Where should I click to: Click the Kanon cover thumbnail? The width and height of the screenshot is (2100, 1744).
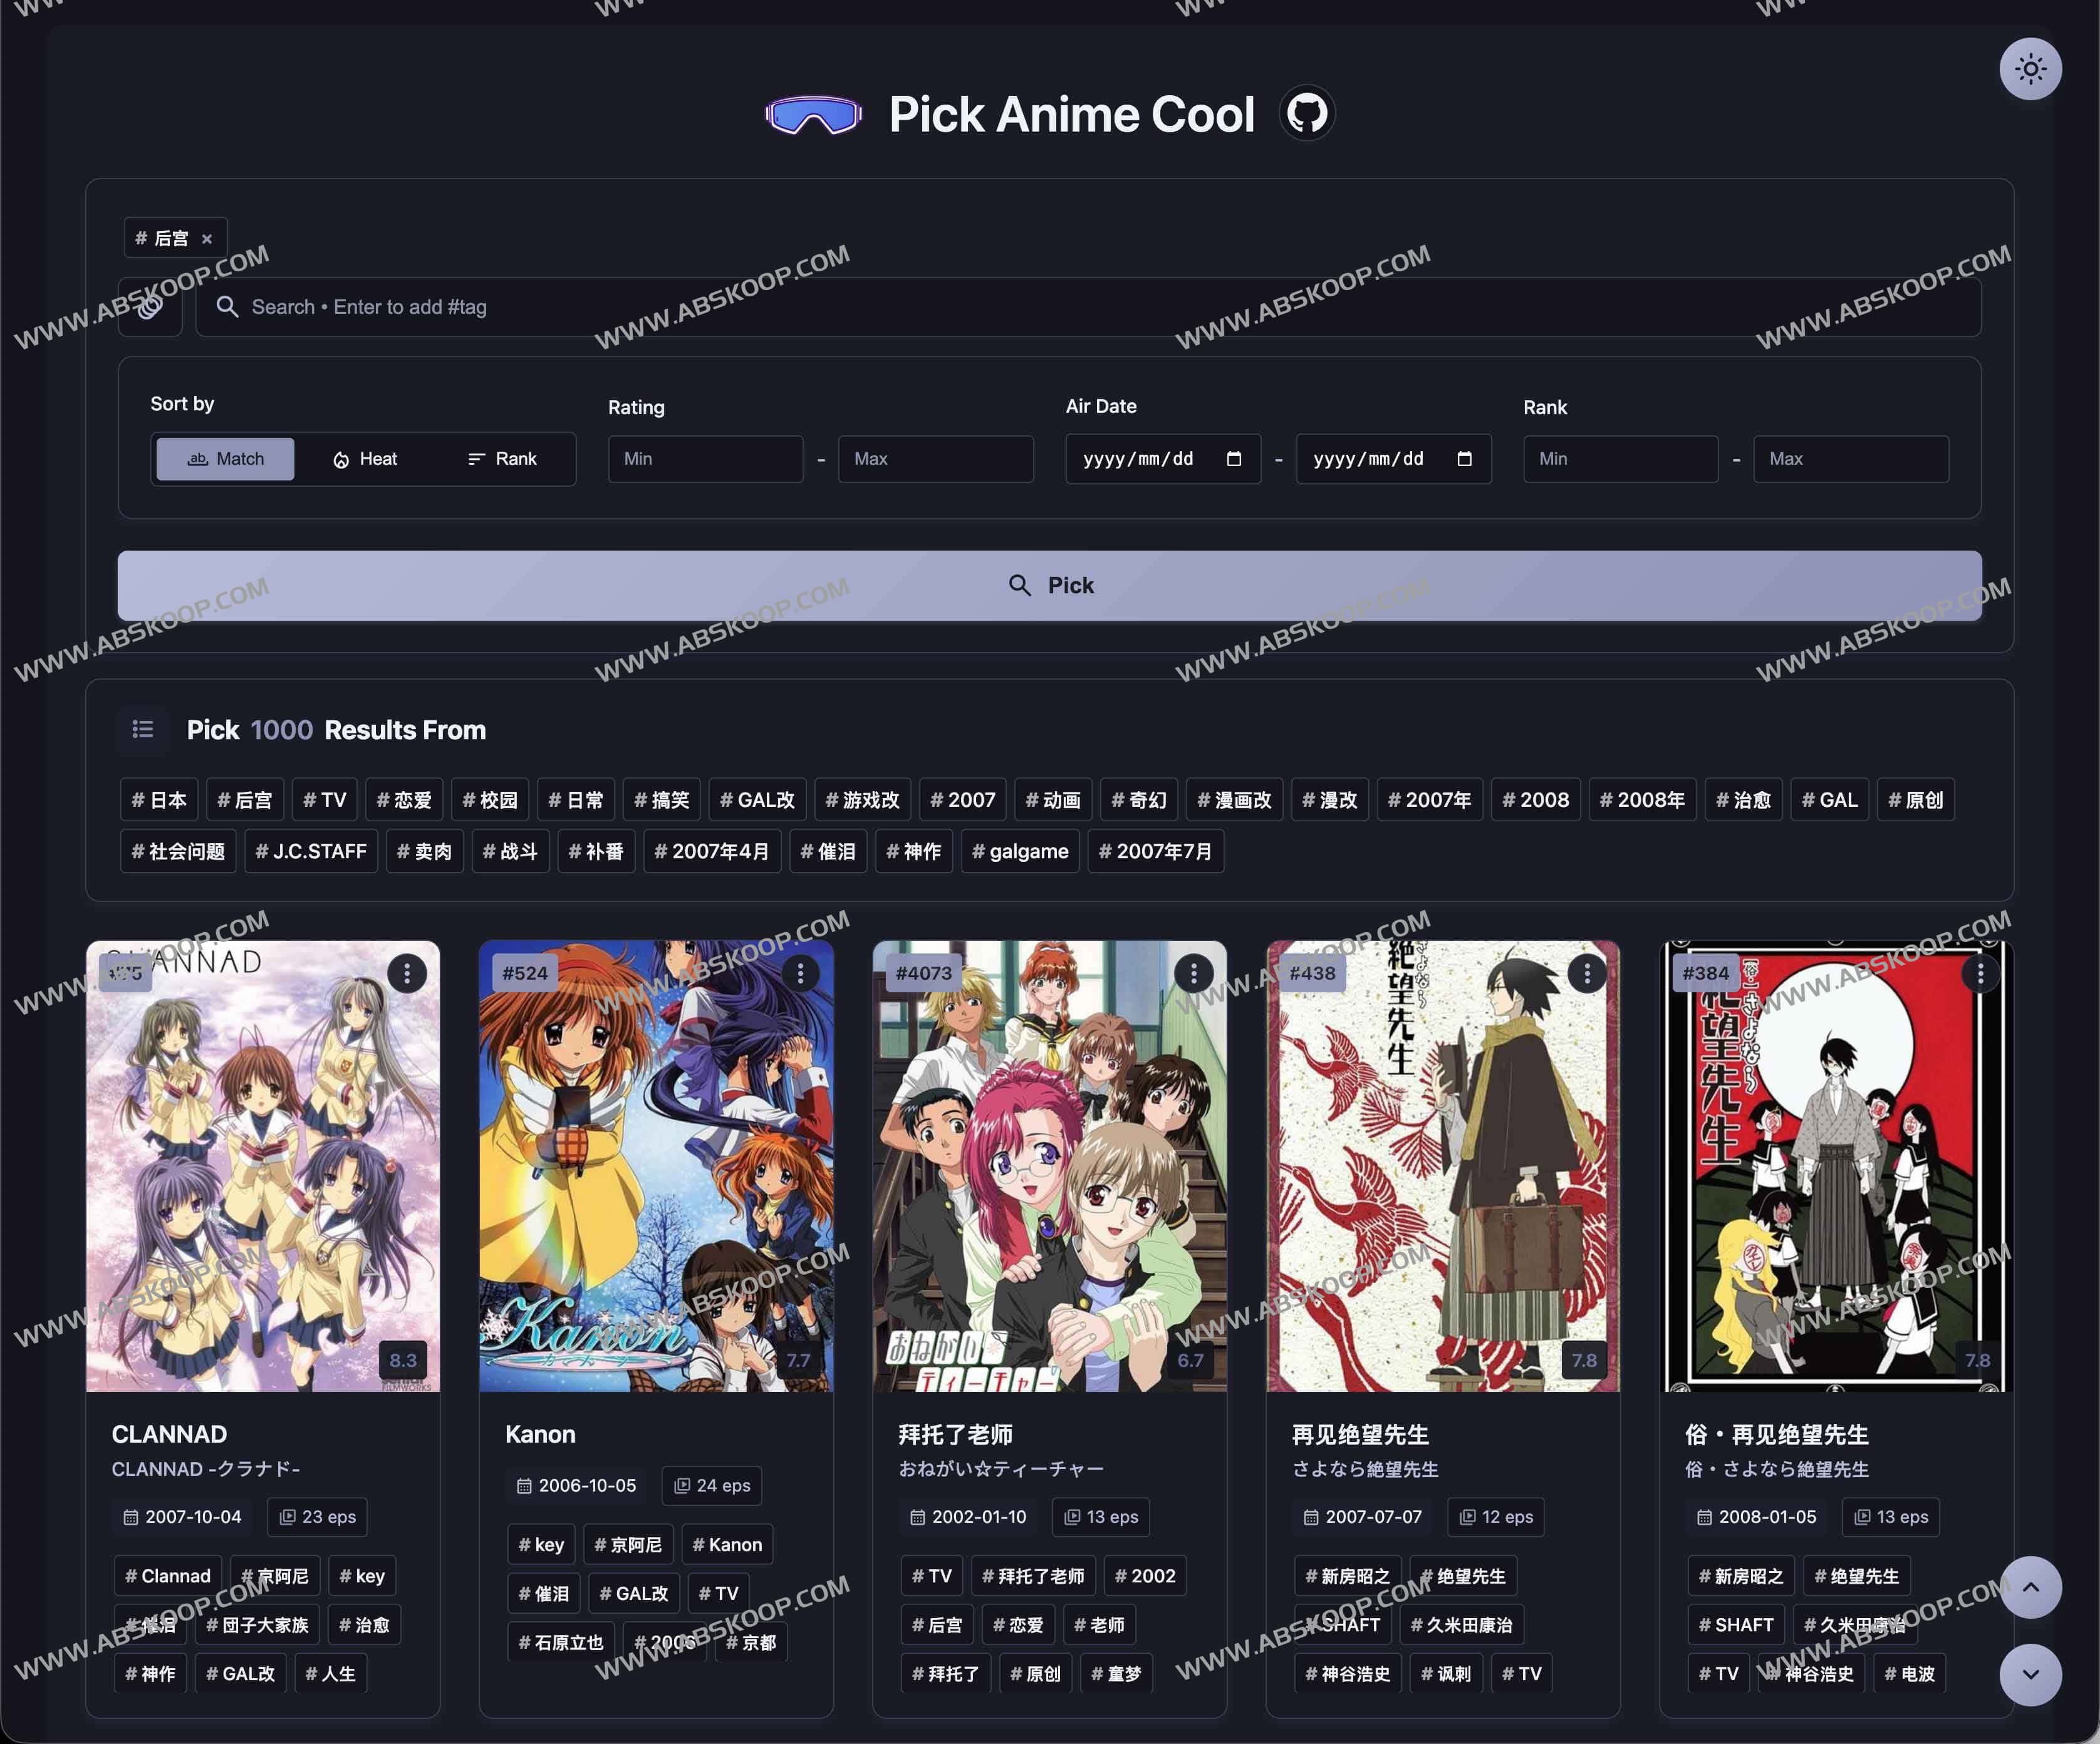pos(655,1165)
